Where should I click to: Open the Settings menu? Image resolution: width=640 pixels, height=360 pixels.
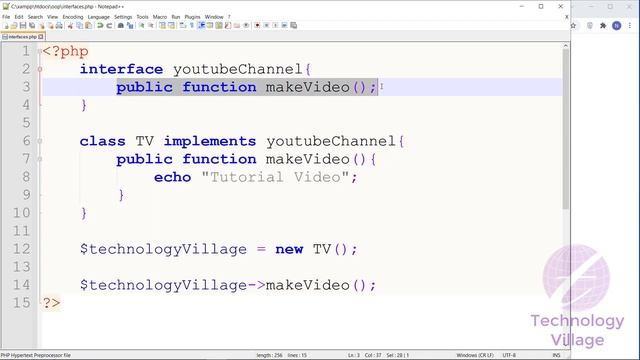click(x=123, y=17)
